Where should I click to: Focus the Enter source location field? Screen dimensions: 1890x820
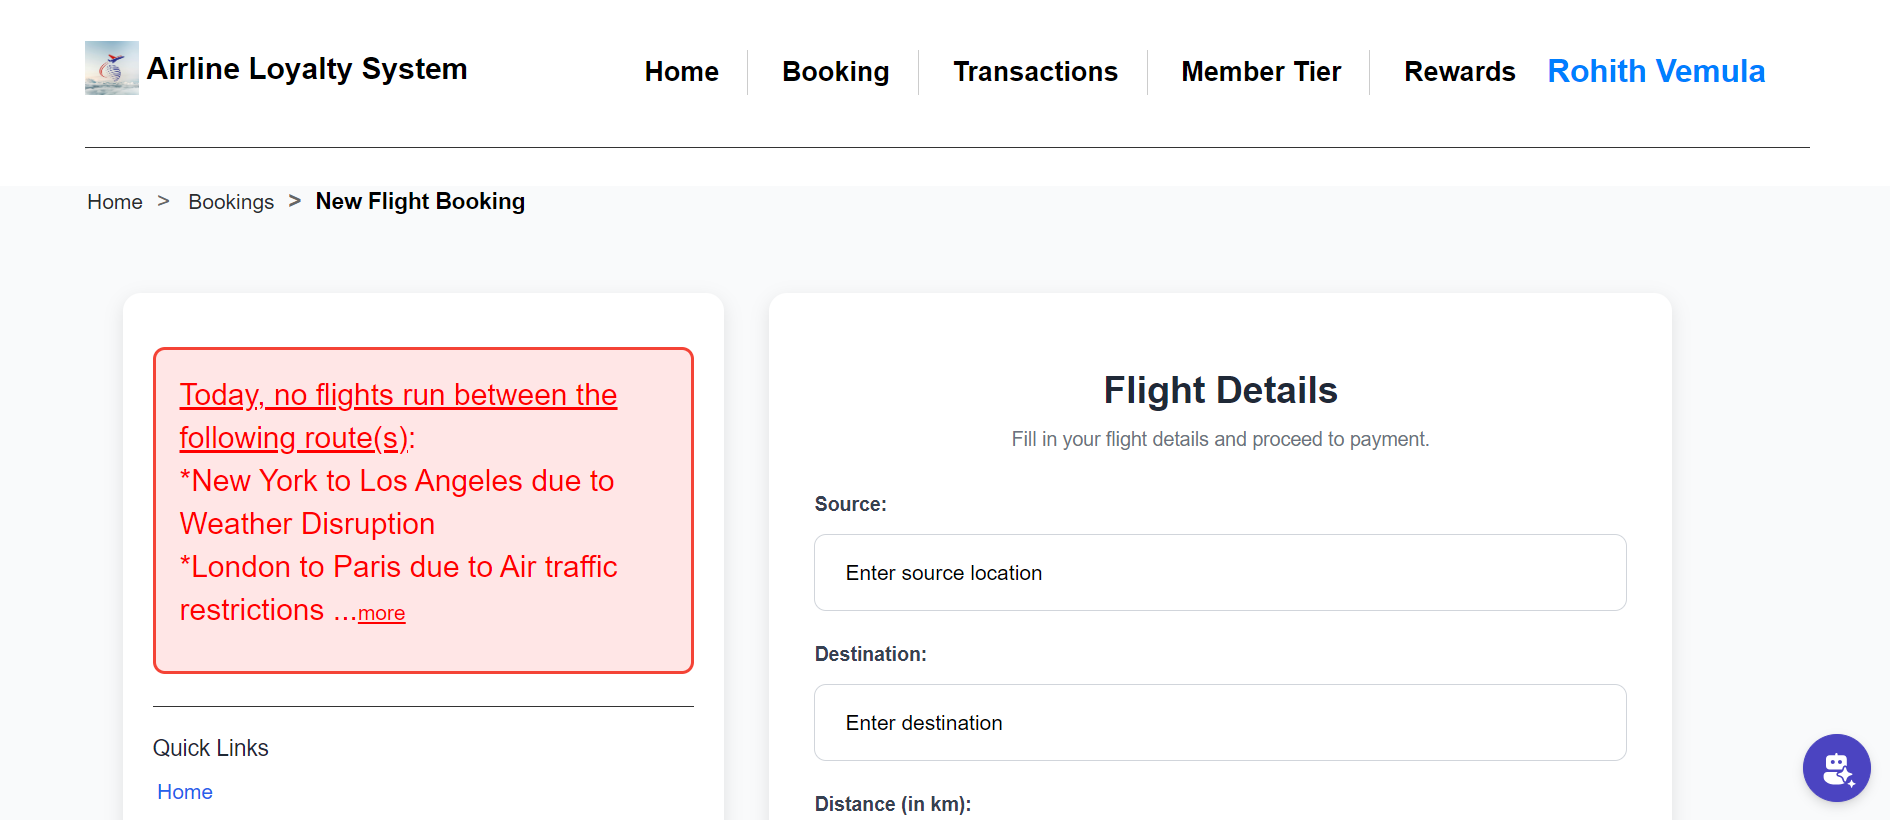1220,573
